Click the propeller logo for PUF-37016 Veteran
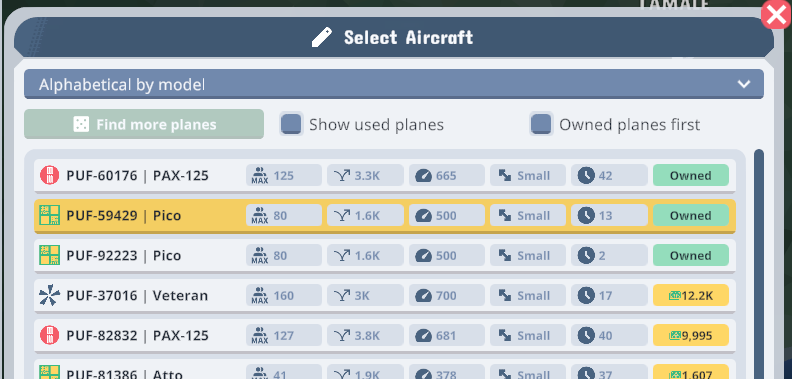The width and height of the screenshot is (792, 379). pos(50,296)
